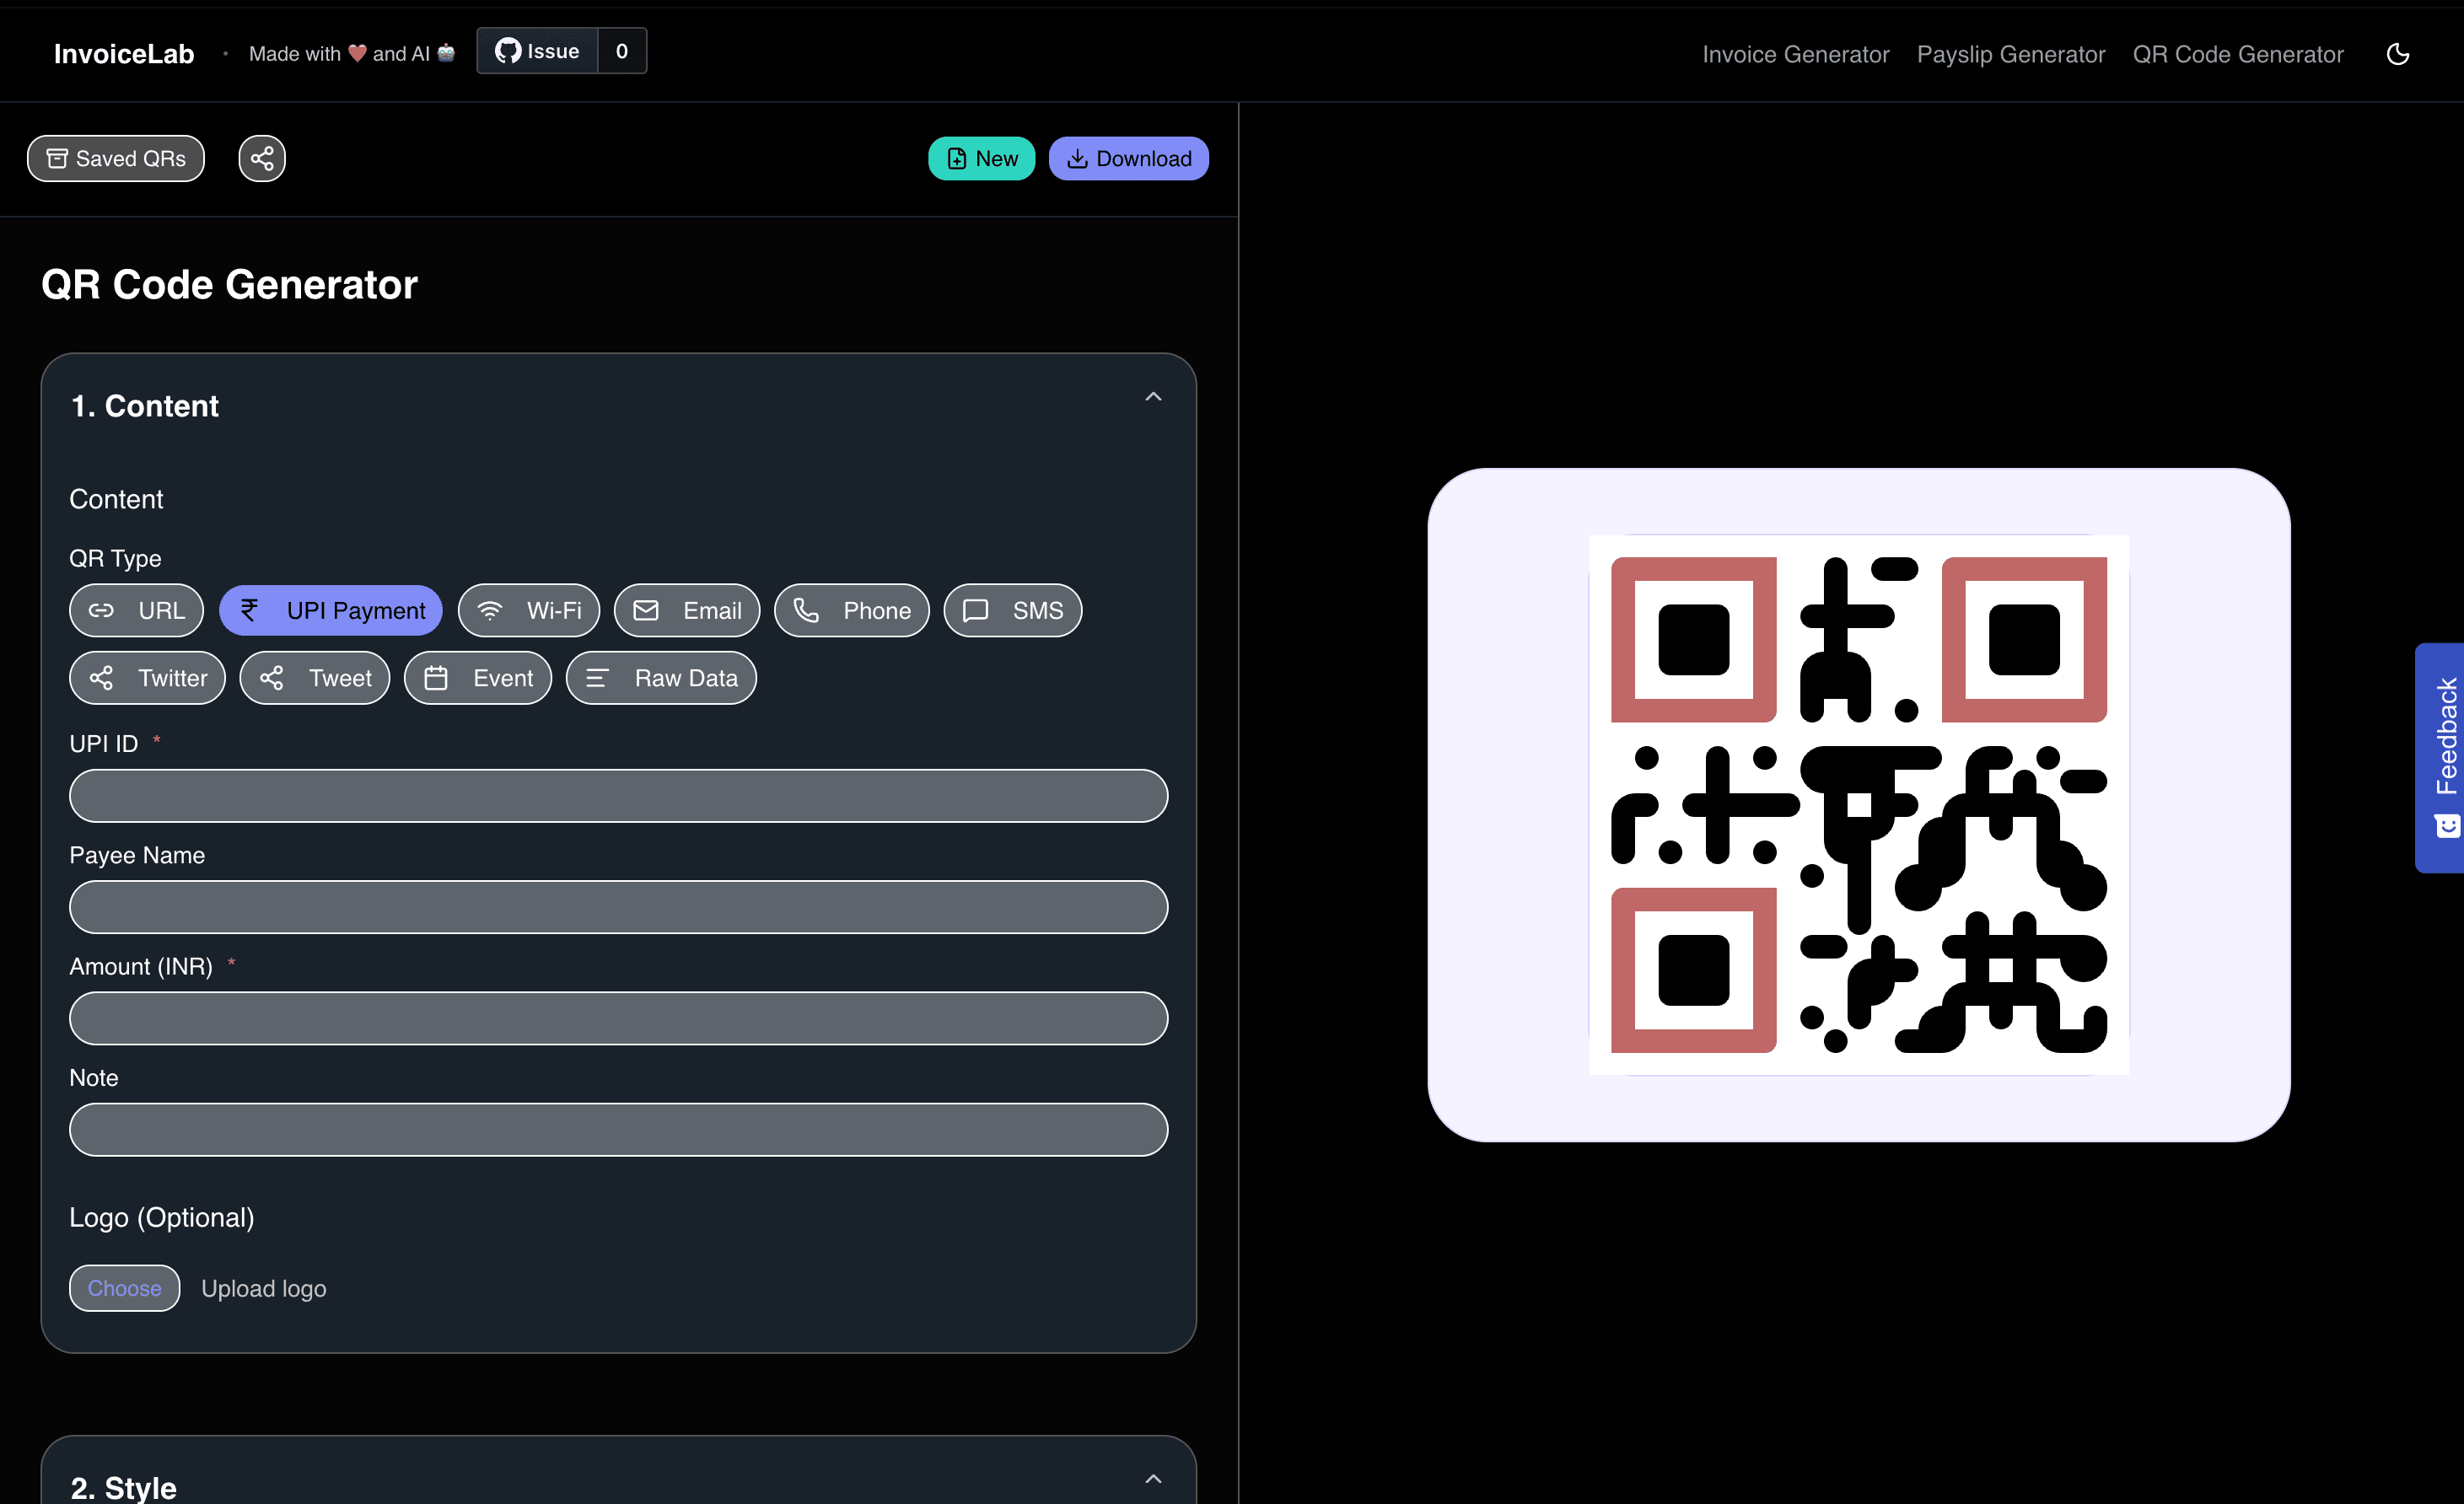Click the '1. Content' section heading

145,406
